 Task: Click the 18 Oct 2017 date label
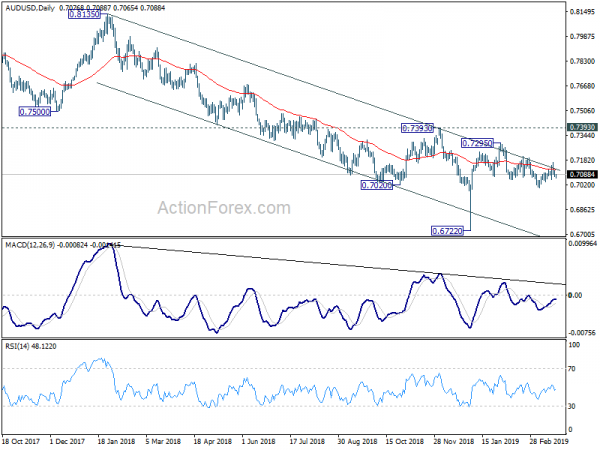(x=21, y=441)
